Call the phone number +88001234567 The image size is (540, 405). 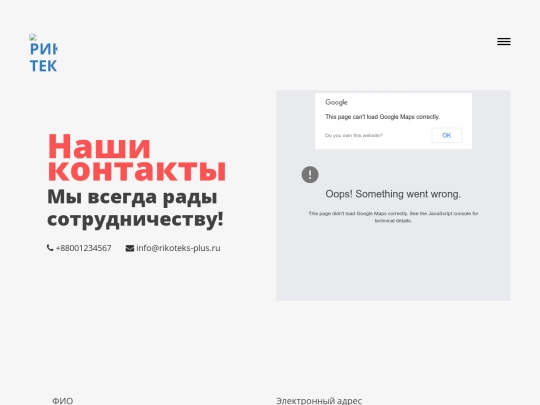[x=83, y=248]
